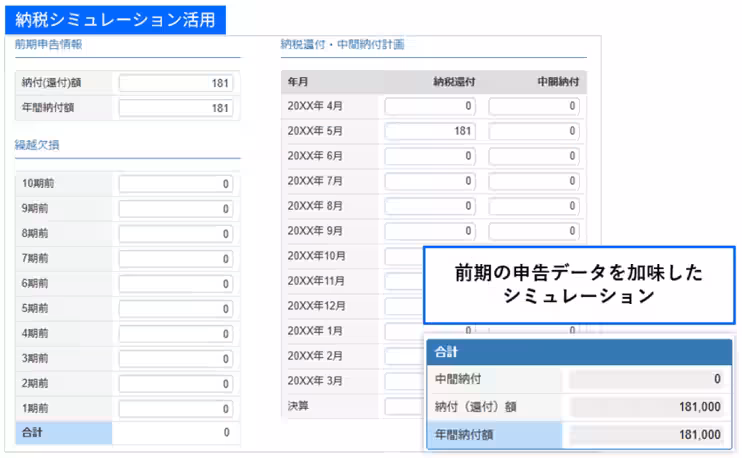Click the 1期前 carryover loss input
This screenshot has width=742, height=458.
176,408
